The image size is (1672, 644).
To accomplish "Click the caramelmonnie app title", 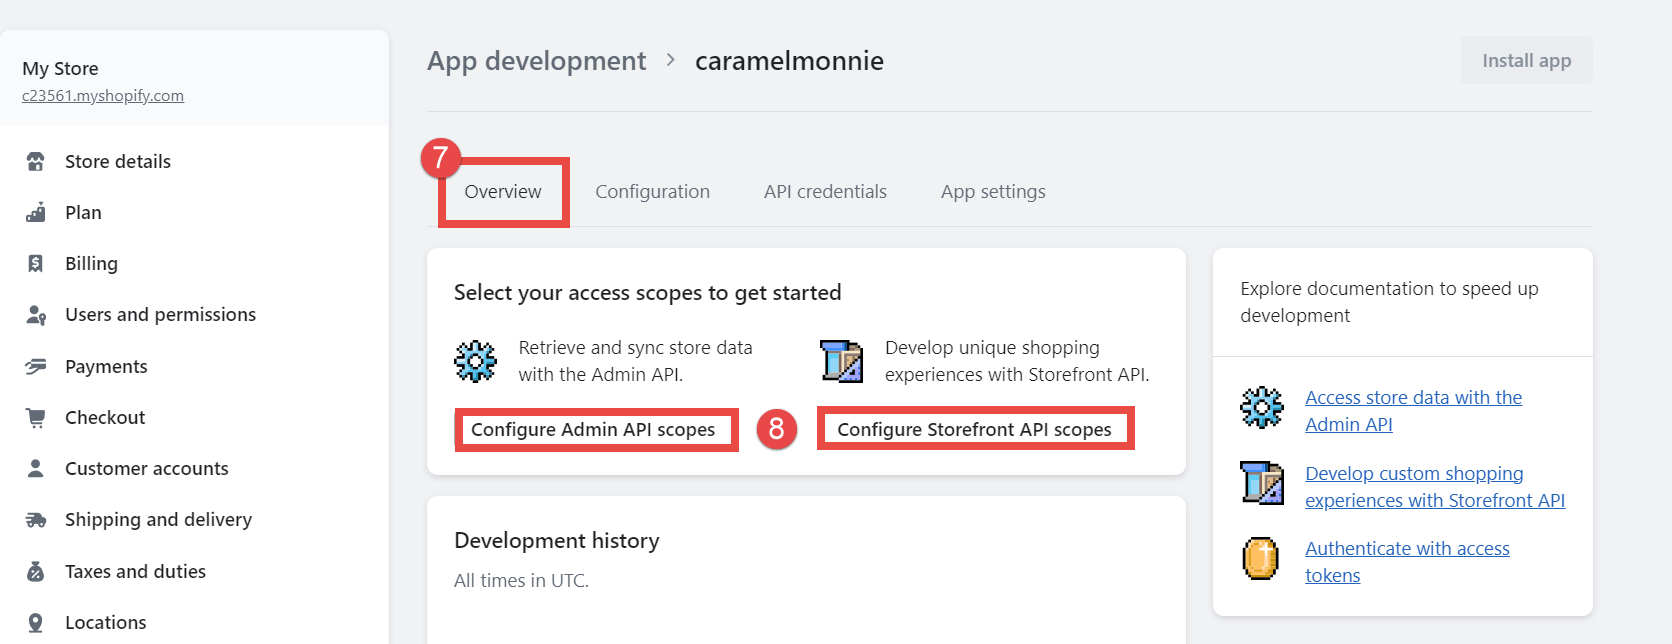I will point(789,61).
